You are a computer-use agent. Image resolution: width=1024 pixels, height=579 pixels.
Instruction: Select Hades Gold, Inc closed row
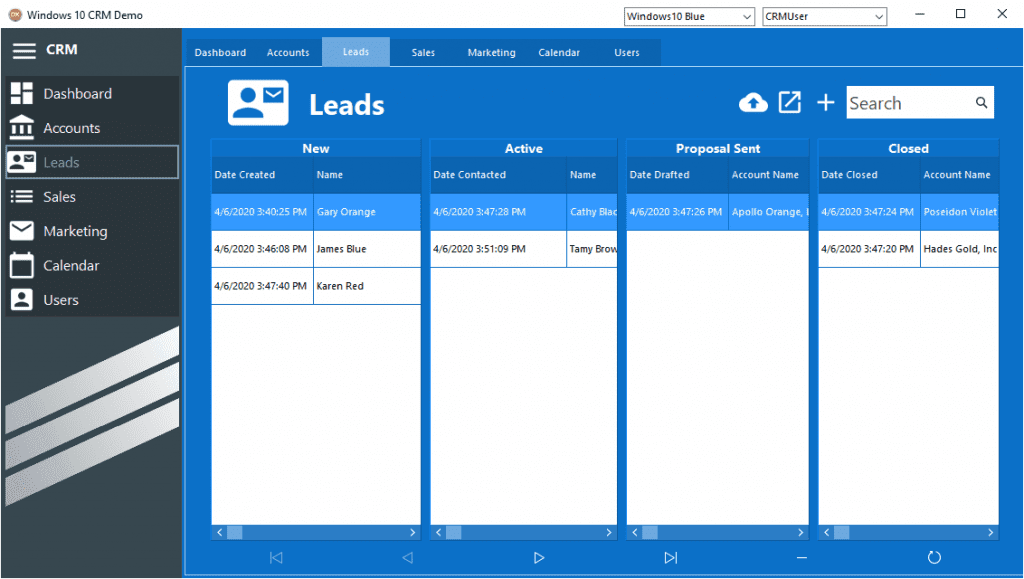[x=908, y=249]
